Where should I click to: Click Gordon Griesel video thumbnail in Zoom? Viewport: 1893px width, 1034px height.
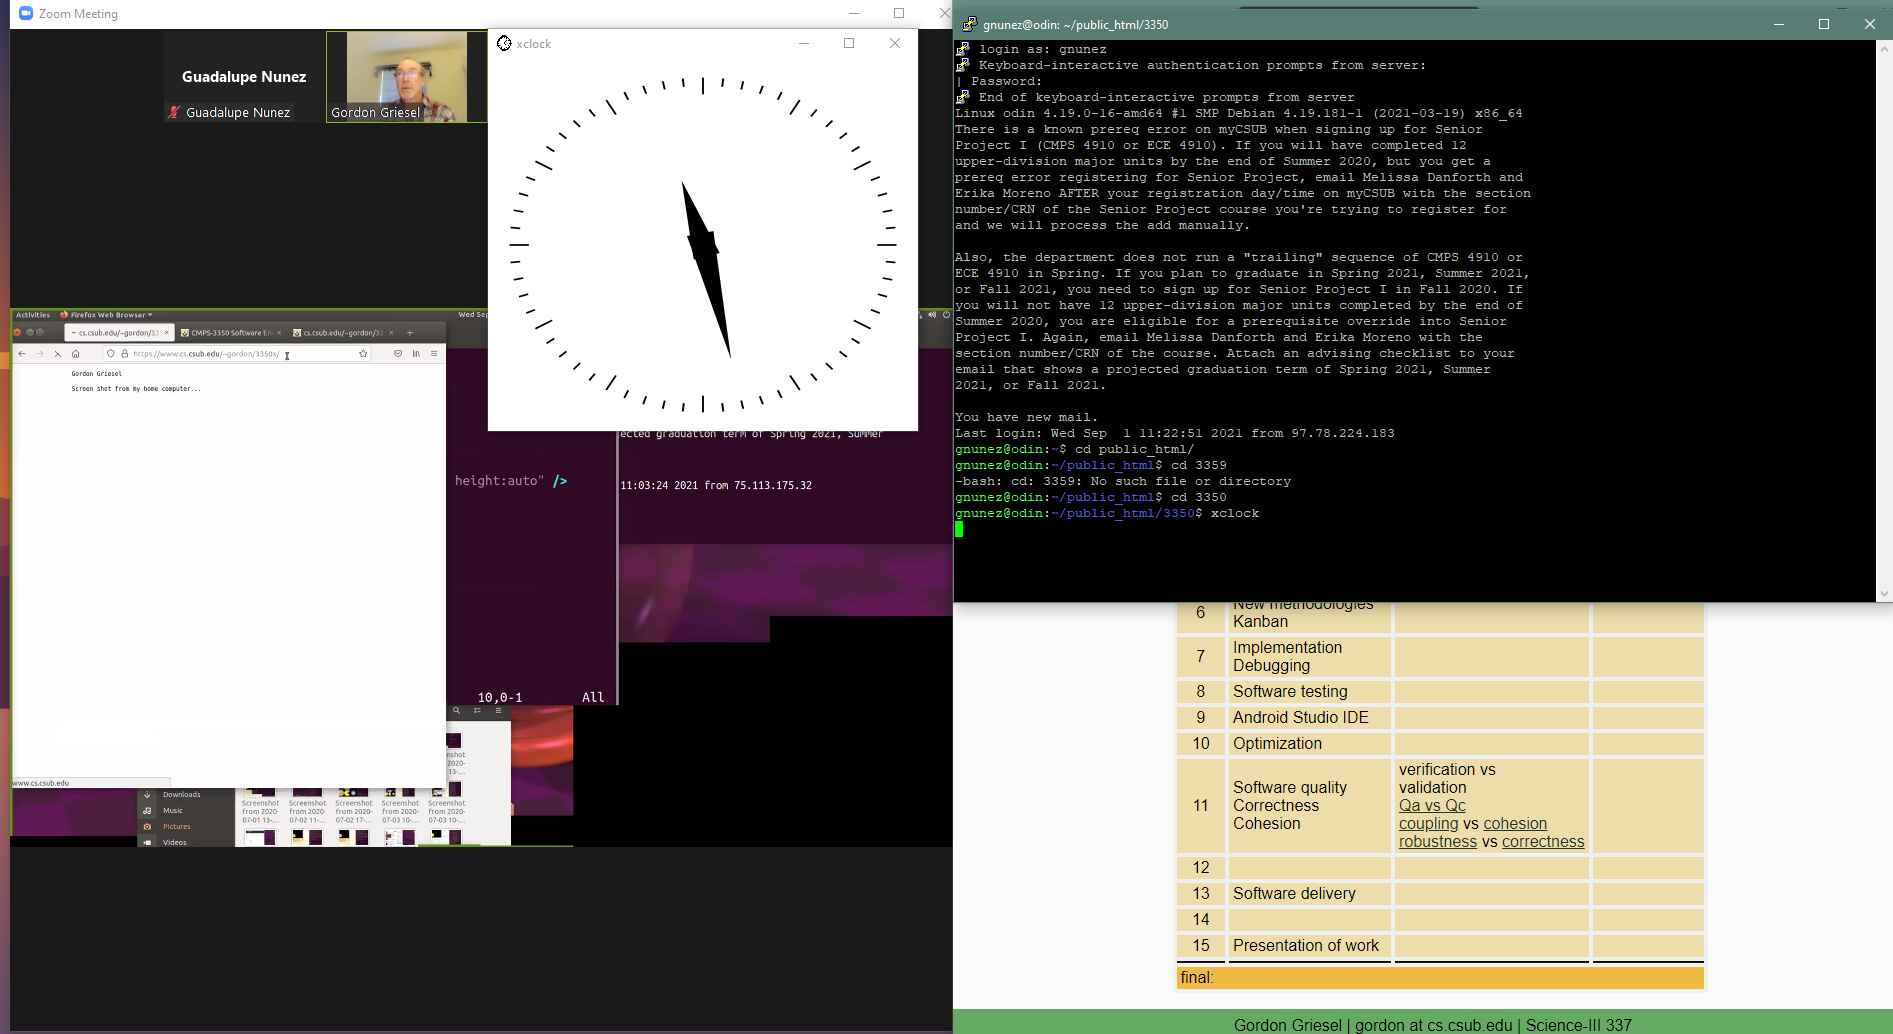[x=406, y=77]
